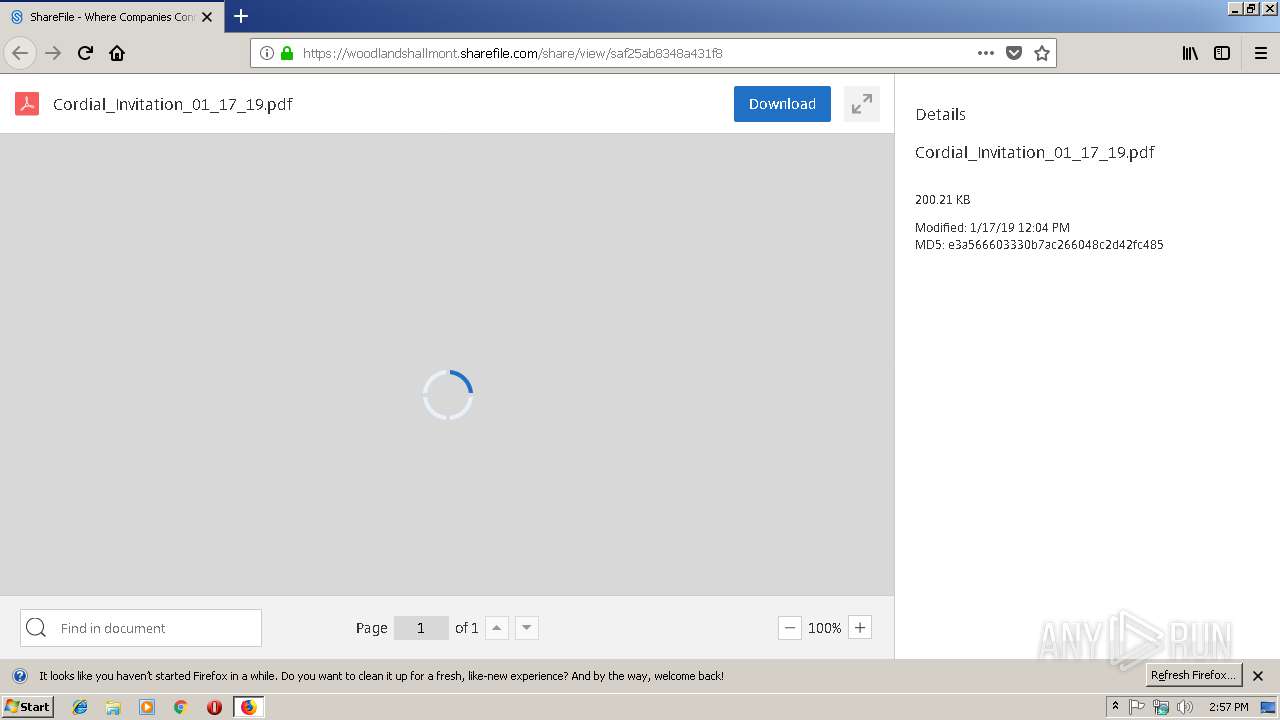Click the 2:57 PM clock

click(x=1229, y=707)
